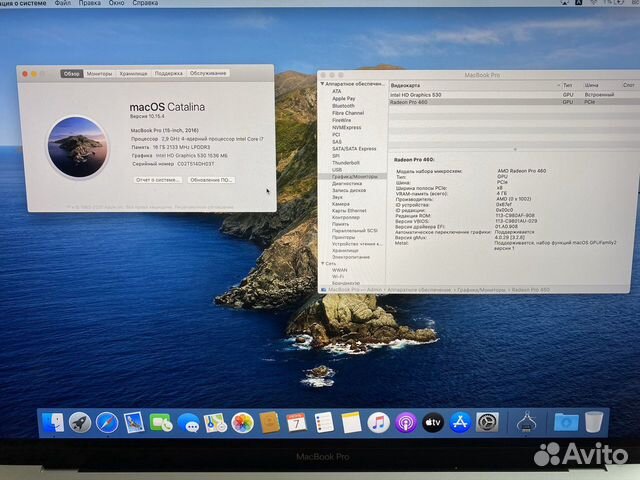Open FaceTime in the Dock
The height and width of the screenshot is (480, 640).
[x=161, y=422]
